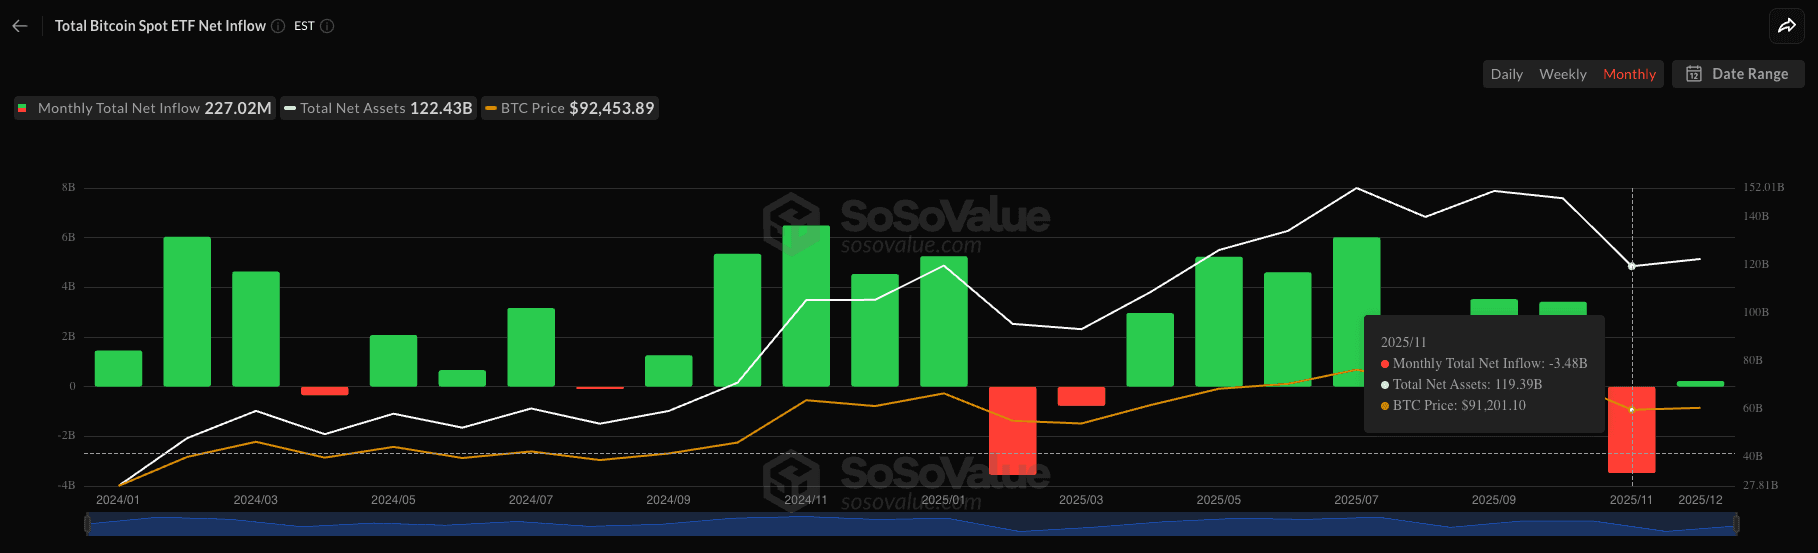The image size is (1818, 553).
Task: Click the 2024/01 x-axis label
Action: [118, 500]
